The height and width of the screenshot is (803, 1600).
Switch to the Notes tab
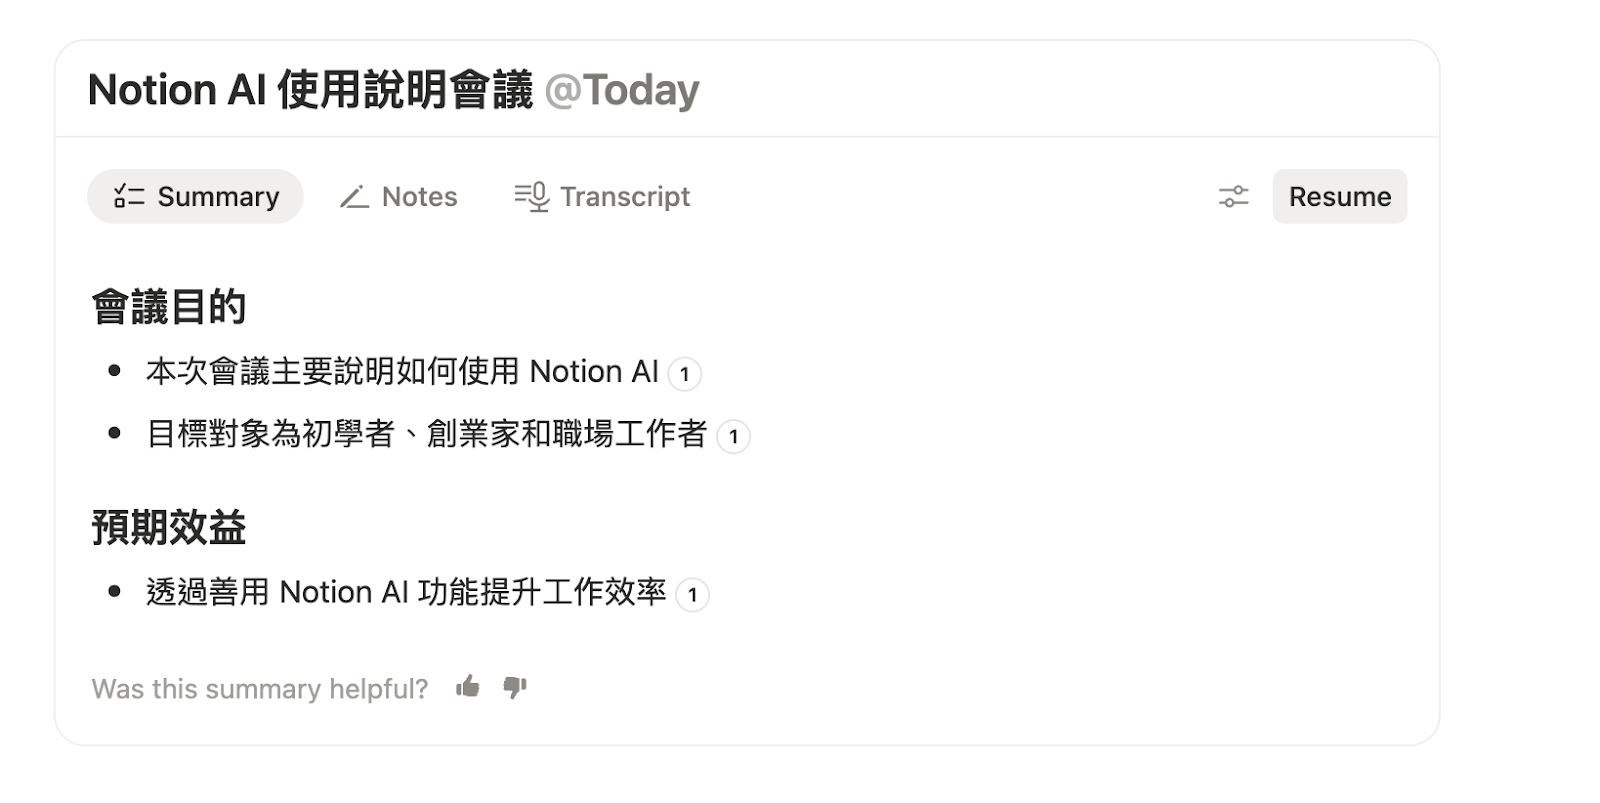398,197
